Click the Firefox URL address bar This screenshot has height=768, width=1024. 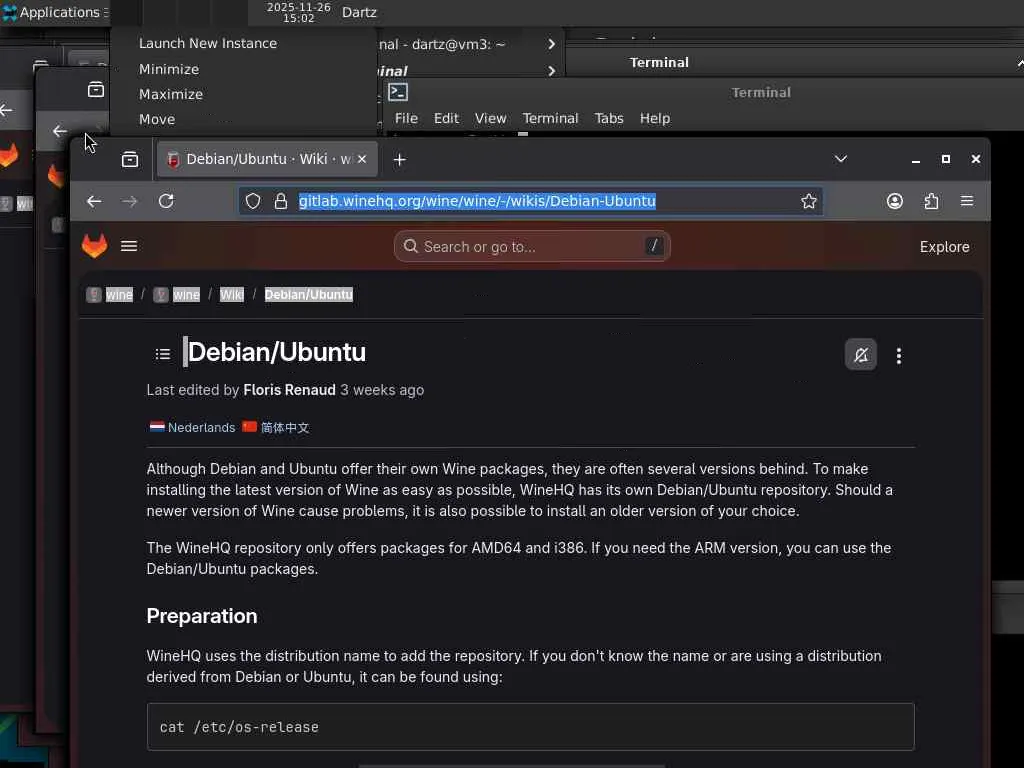531,201
